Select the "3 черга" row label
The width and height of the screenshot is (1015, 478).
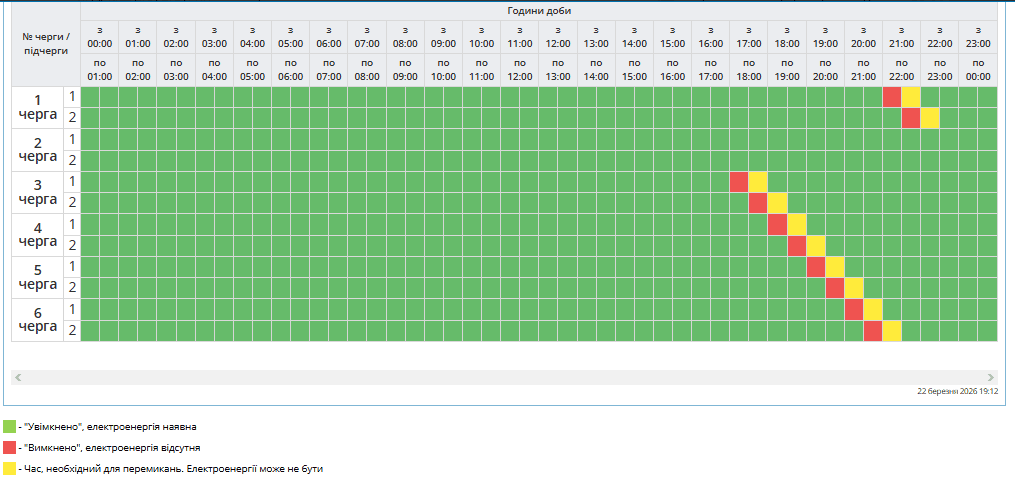pyautogui.click(x=38, y=192)
